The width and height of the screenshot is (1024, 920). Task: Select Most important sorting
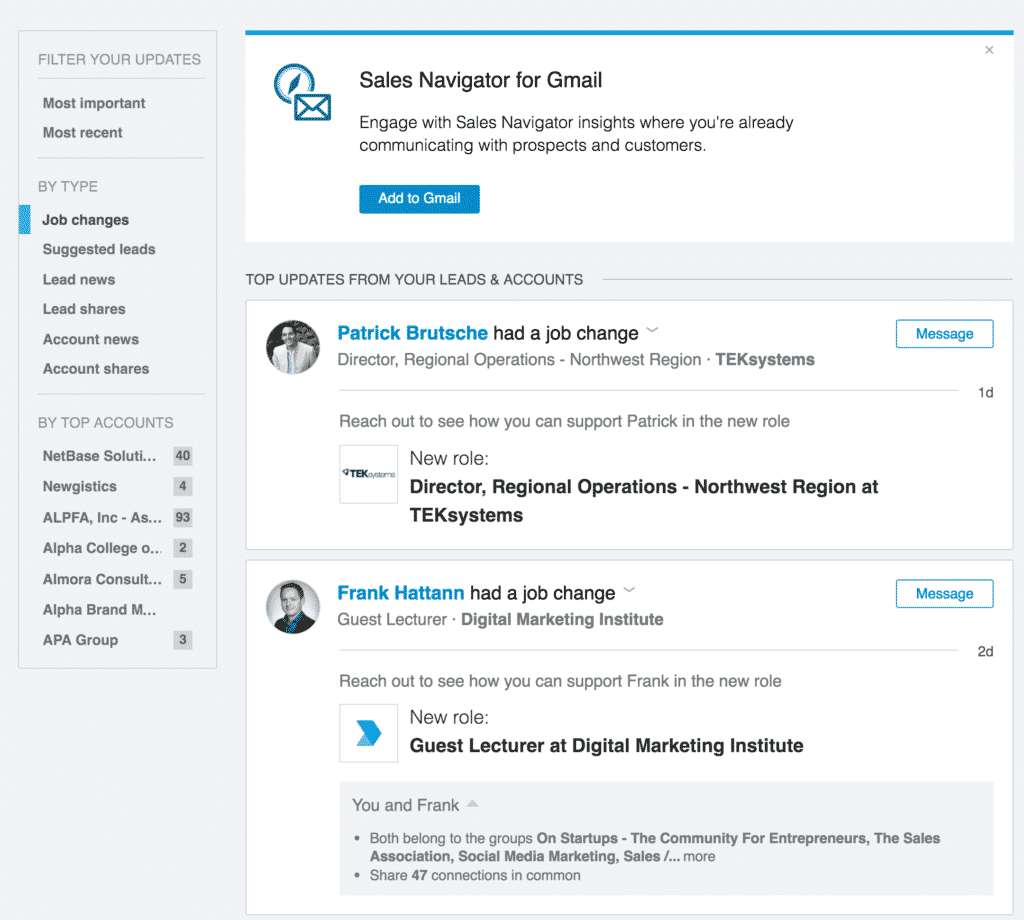point(93,103)
